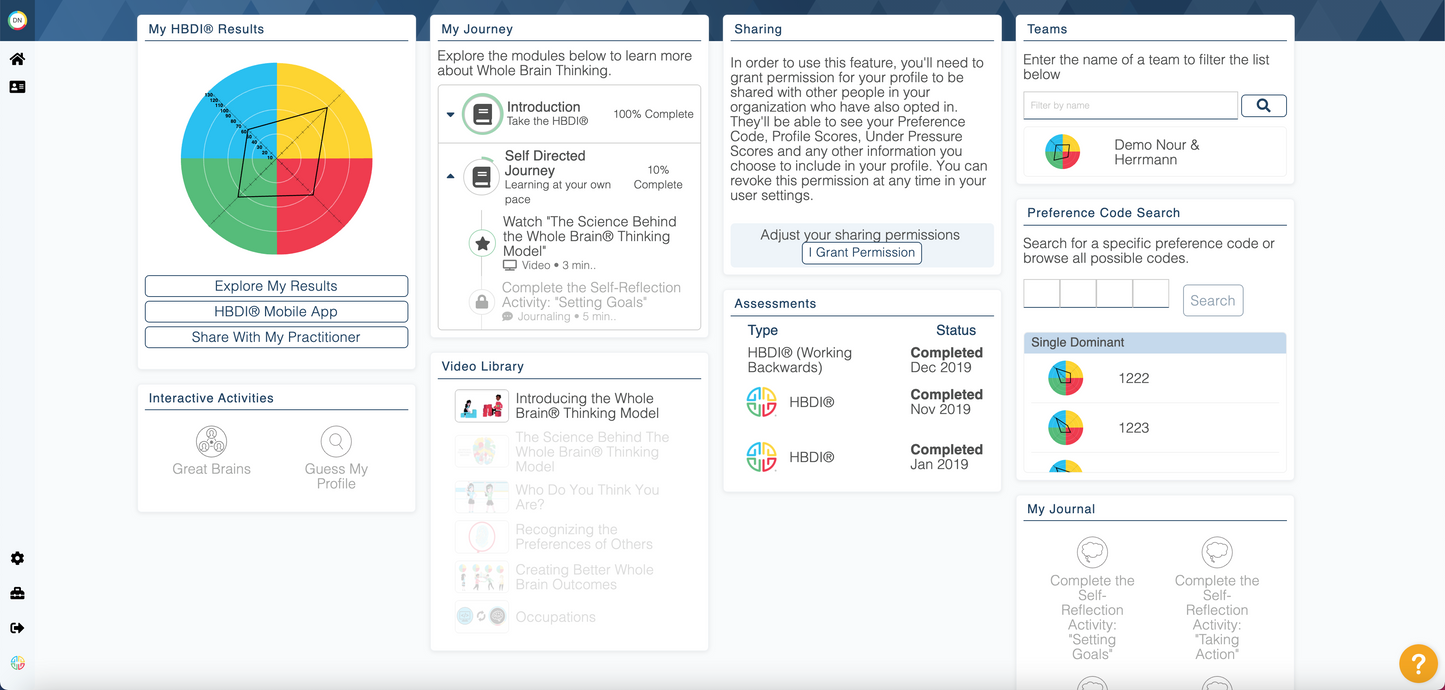
Task: Open the HBDI Mobile App button
Action: pyautogui.click(x=276, y=311)
